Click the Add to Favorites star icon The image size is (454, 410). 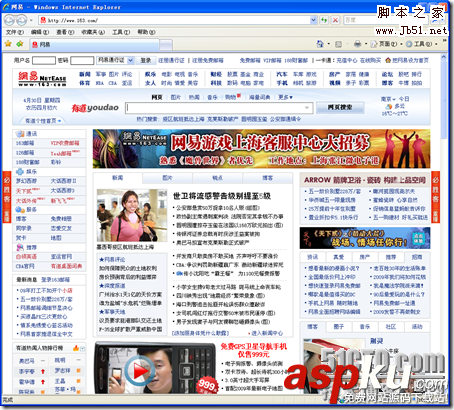pos(20,44)
